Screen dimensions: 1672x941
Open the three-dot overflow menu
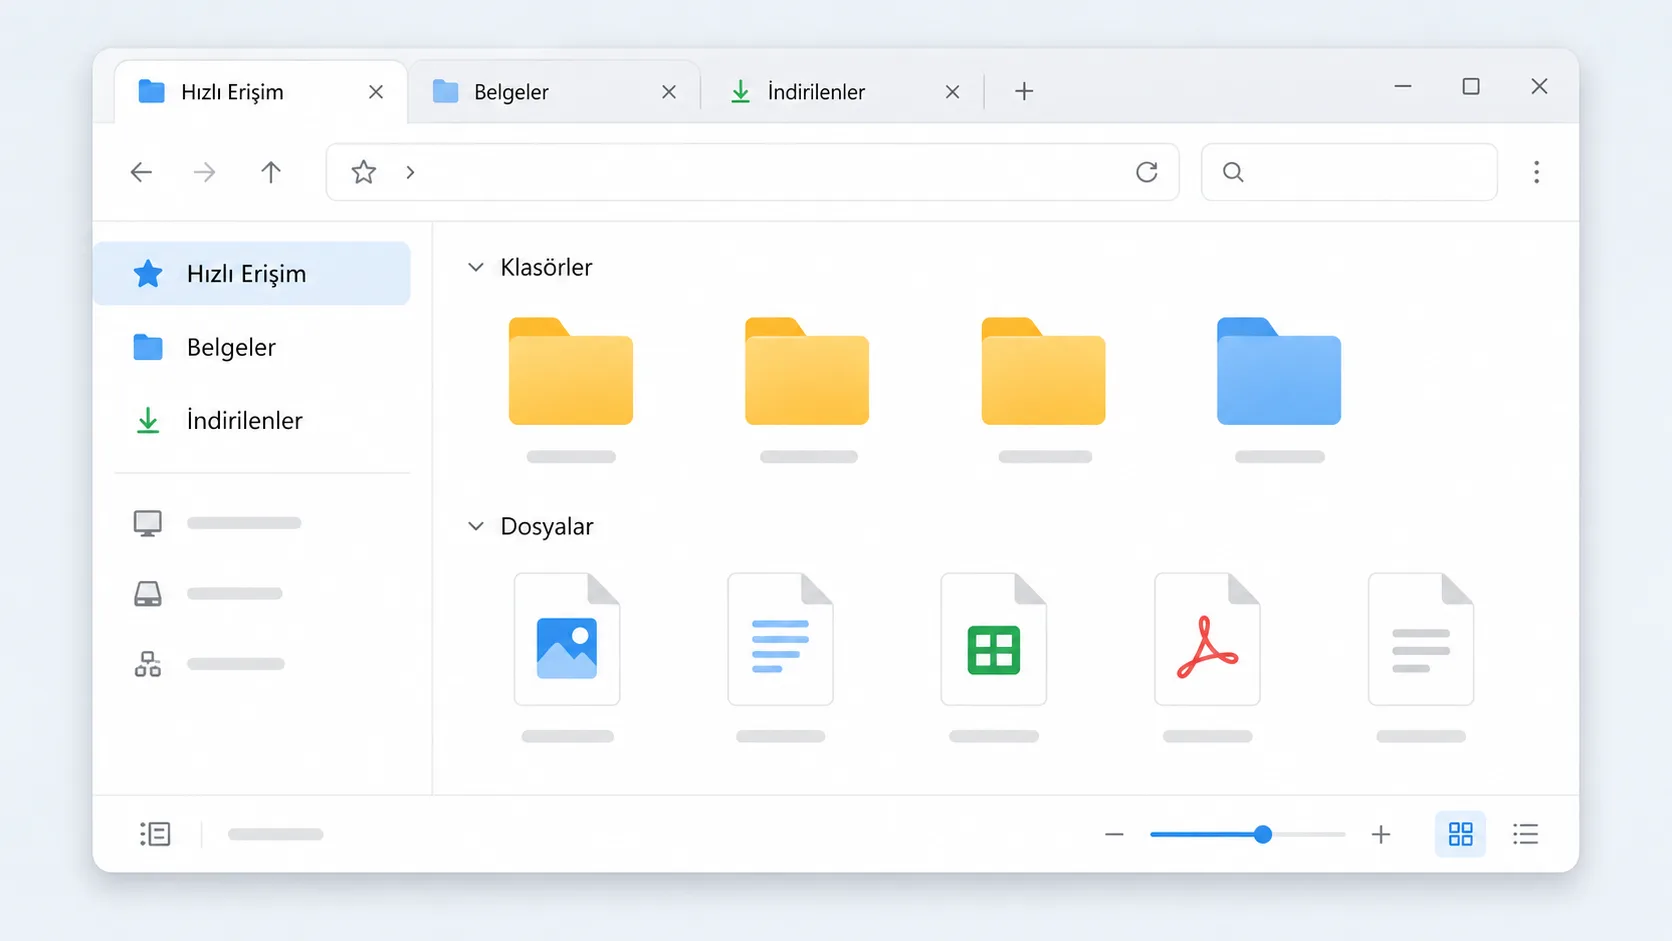click(x=1536, y=172)
